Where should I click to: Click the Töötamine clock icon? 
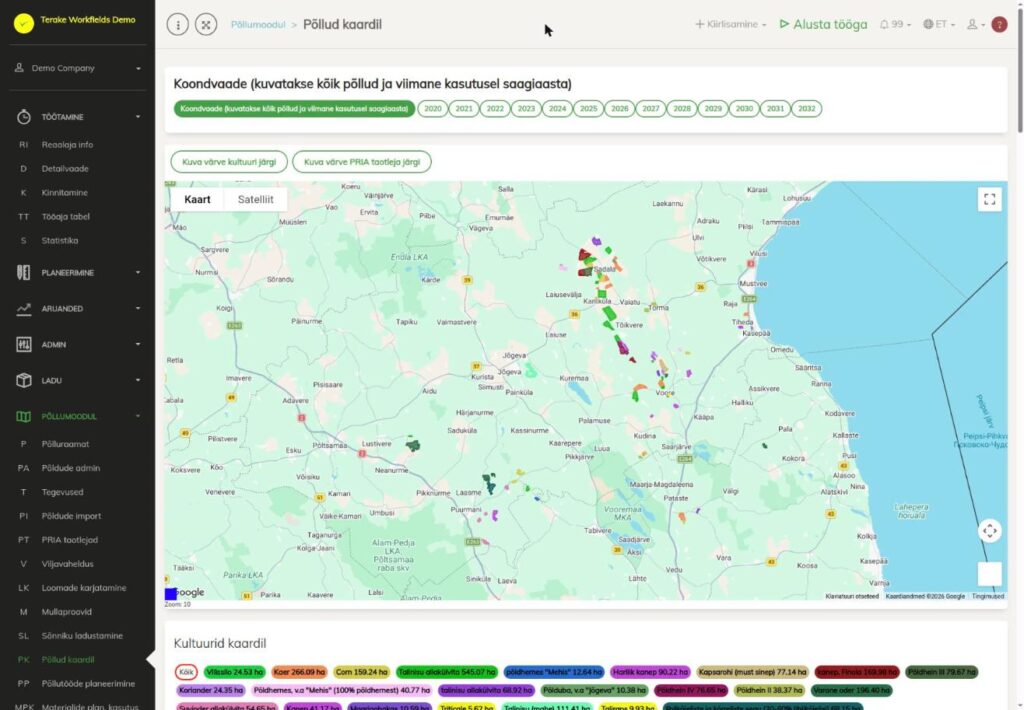click(24, 117)
